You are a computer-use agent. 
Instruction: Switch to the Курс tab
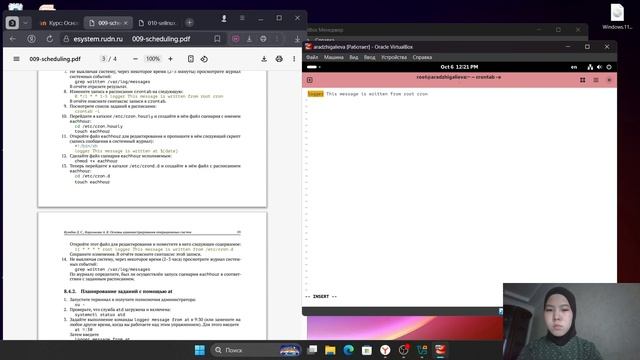(58, 23)
